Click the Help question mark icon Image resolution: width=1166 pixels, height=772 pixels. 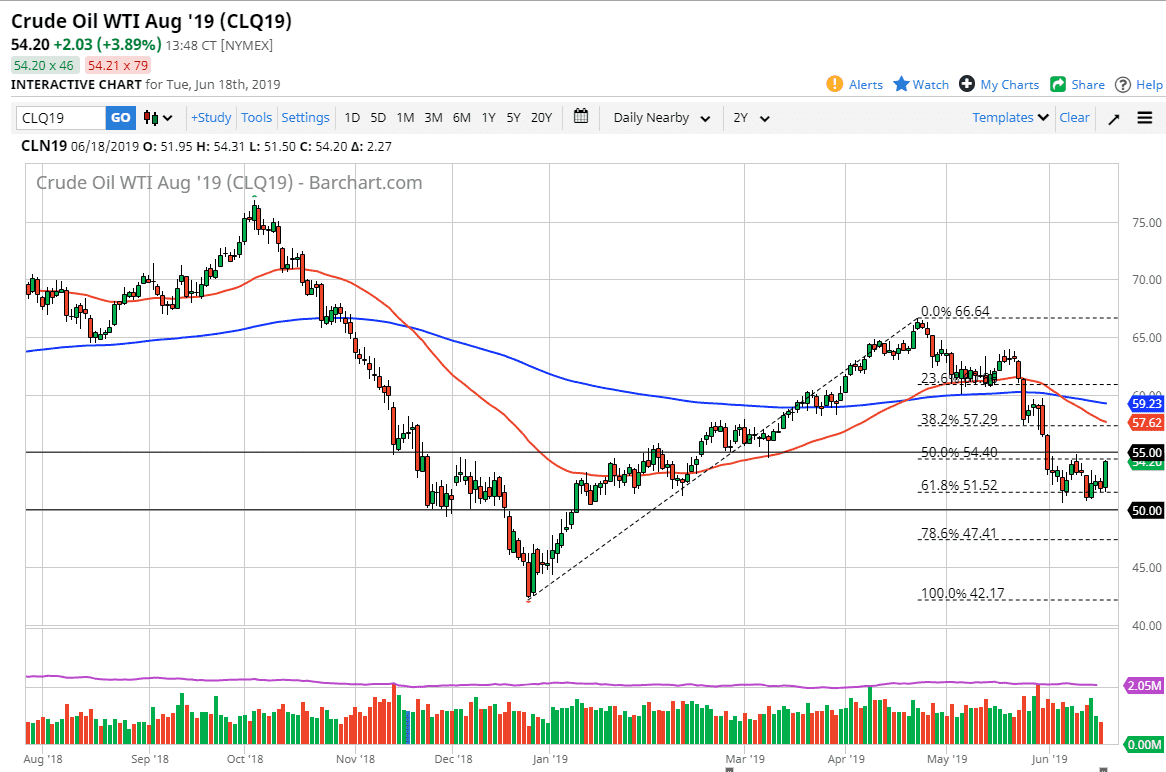[1122, 84]
